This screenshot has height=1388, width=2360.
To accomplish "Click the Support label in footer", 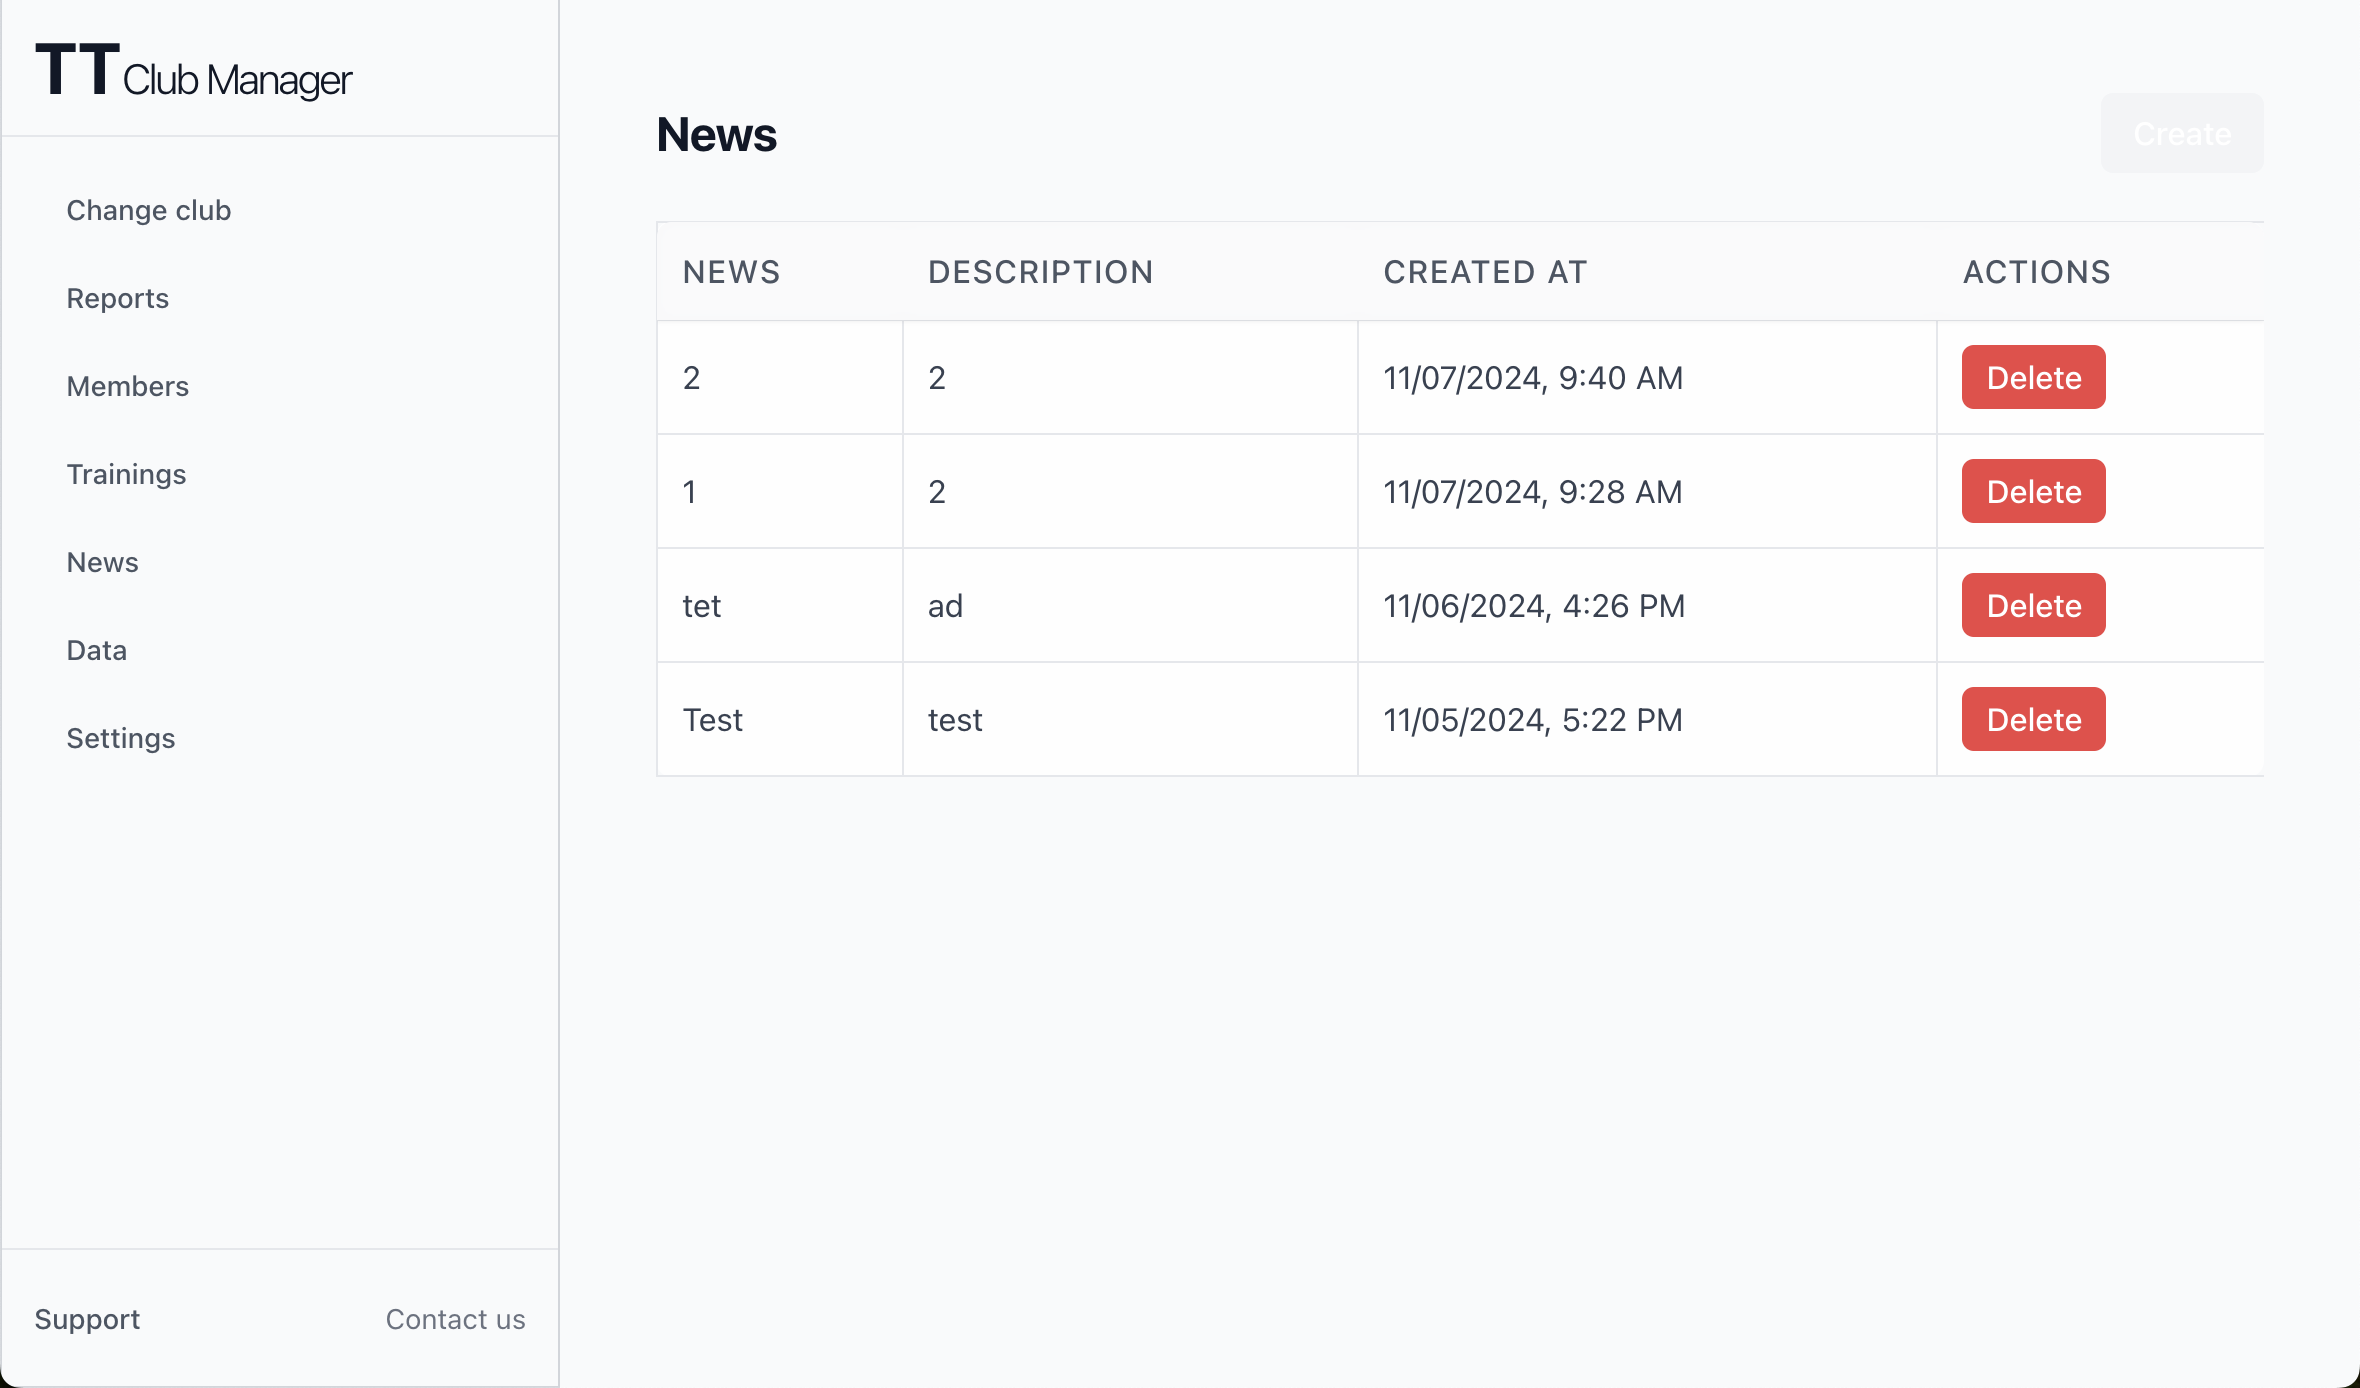I will pos(87,1320).
